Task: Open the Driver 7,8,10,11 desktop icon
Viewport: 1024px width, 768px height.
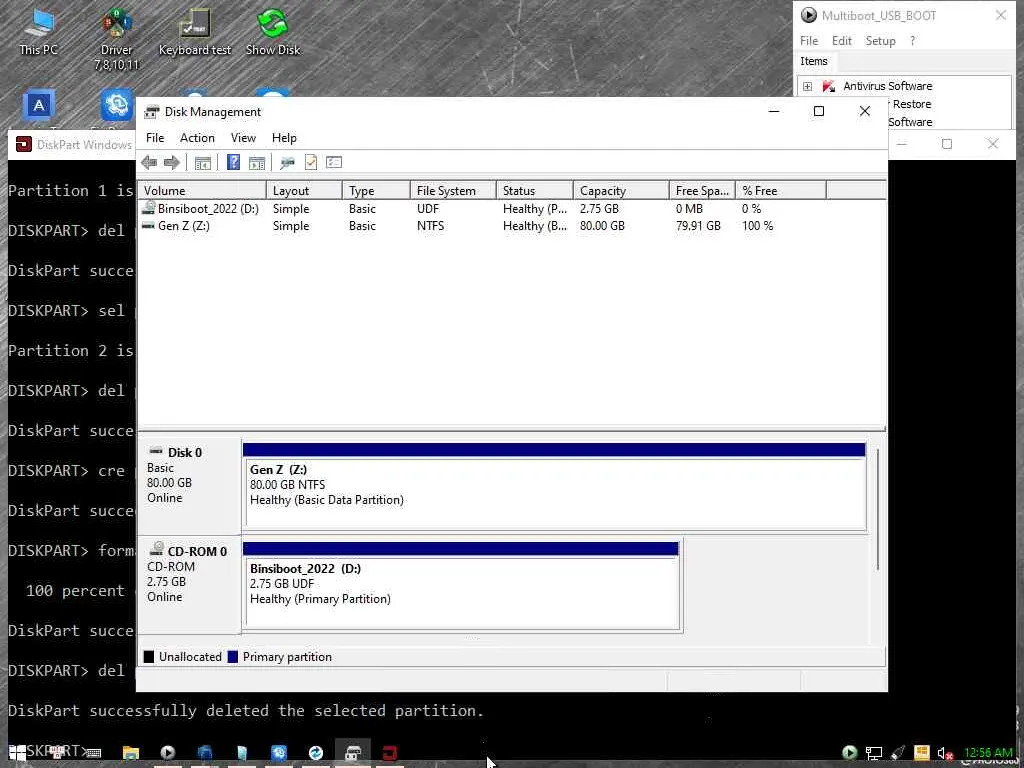Action: tap(116, 39)
